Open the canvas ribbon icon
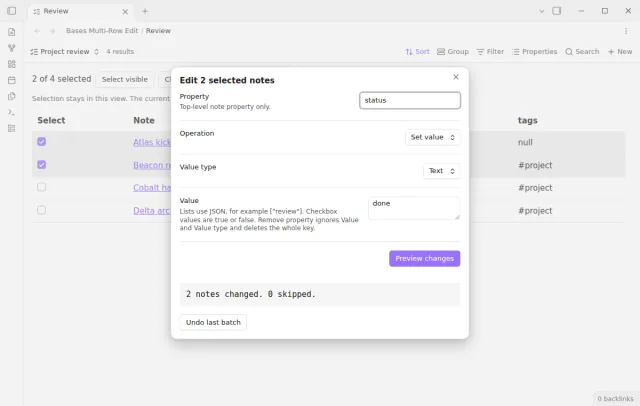The height and width of the screenshot is (406, 640). [11, 64]
